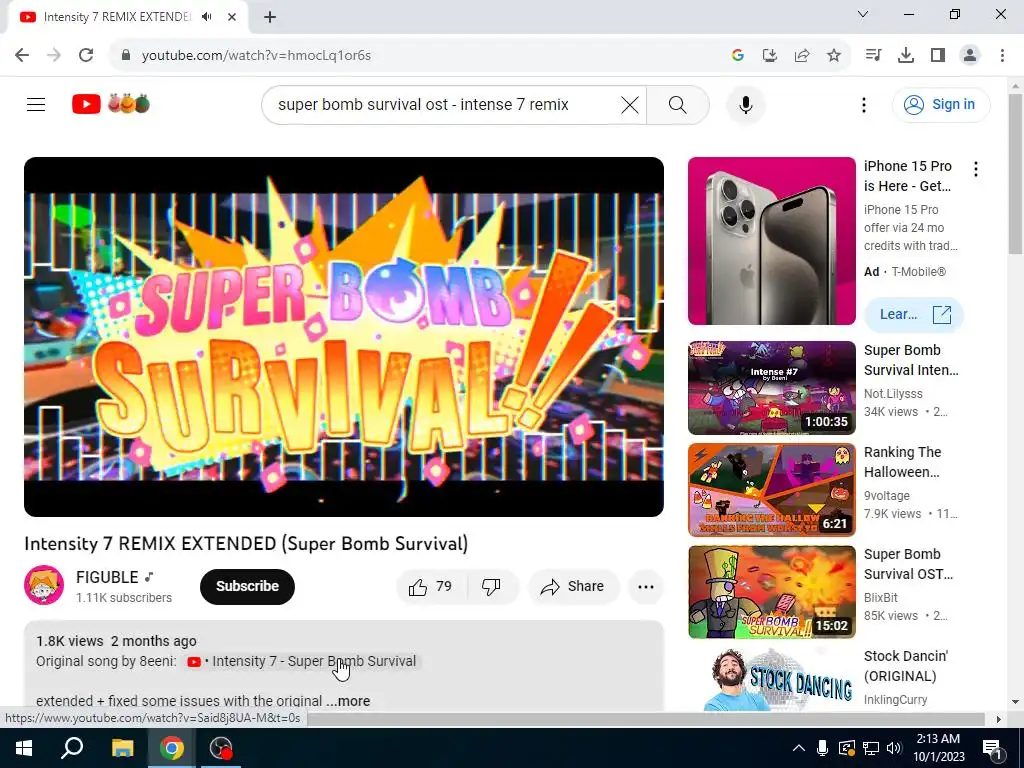Click the Sign in button

[940, 104]
